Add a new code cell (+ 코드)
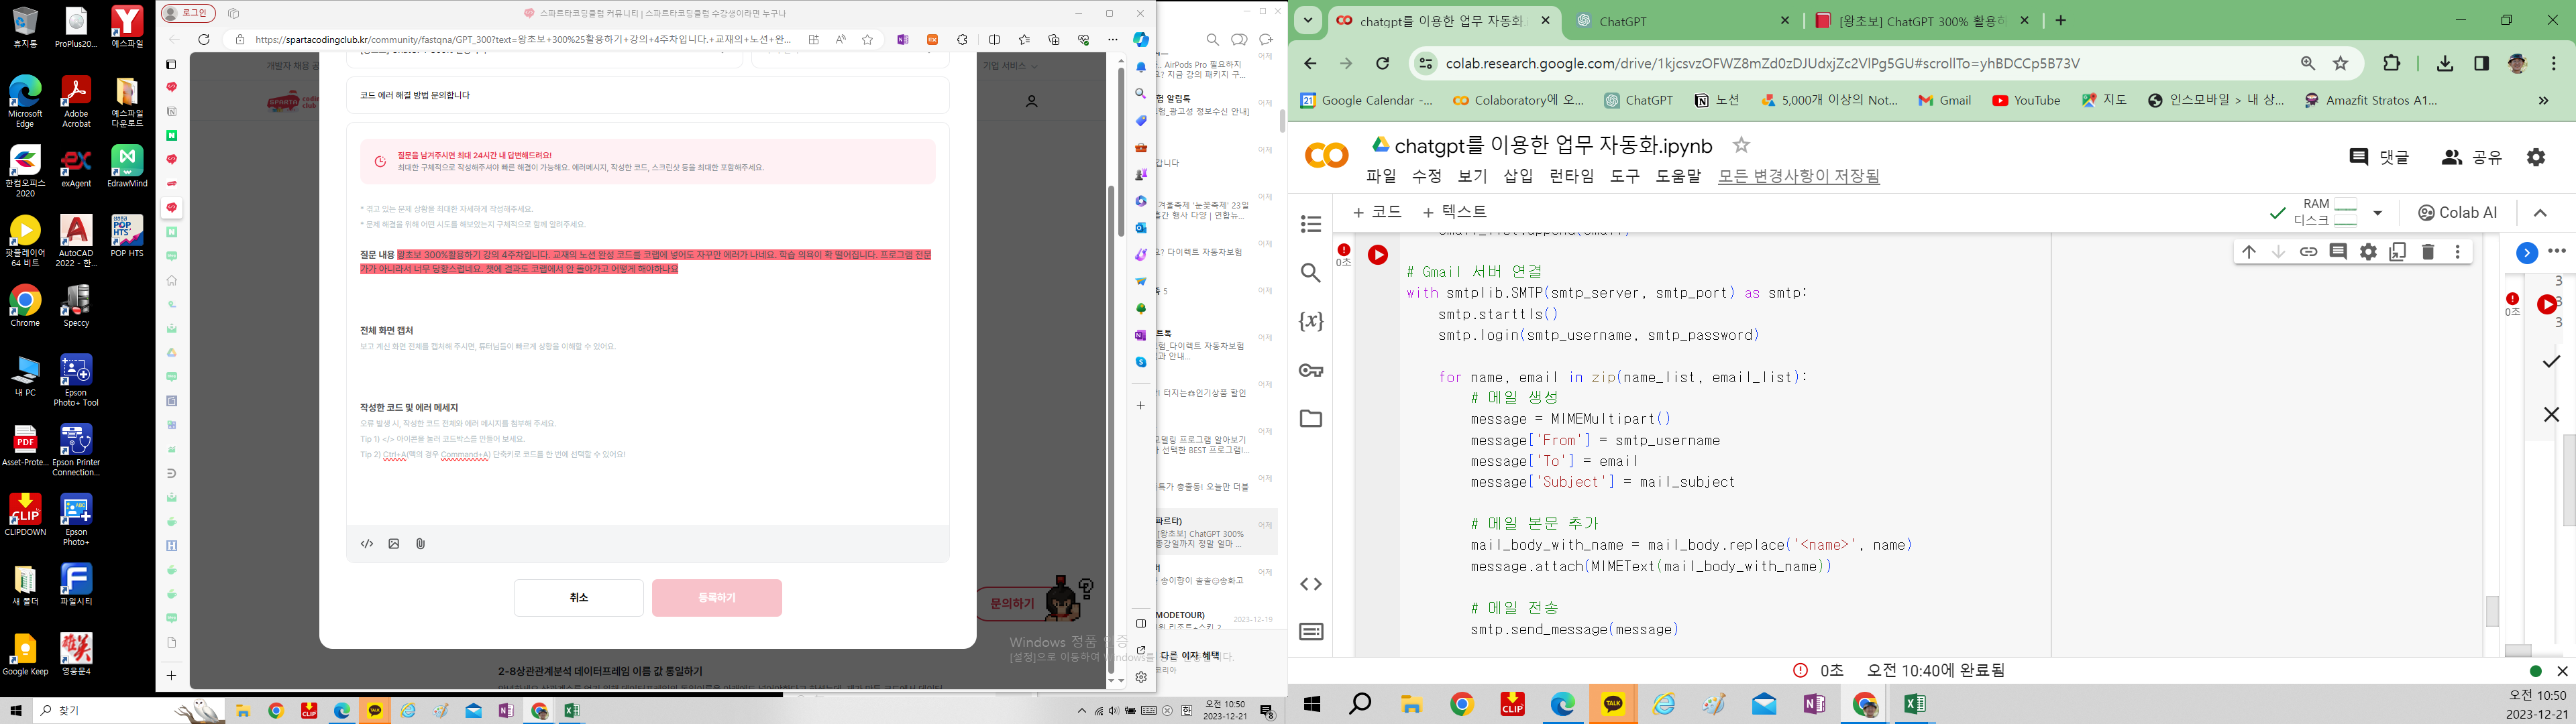Viewport: 2576px width, 724px height. pos(1378,212)
